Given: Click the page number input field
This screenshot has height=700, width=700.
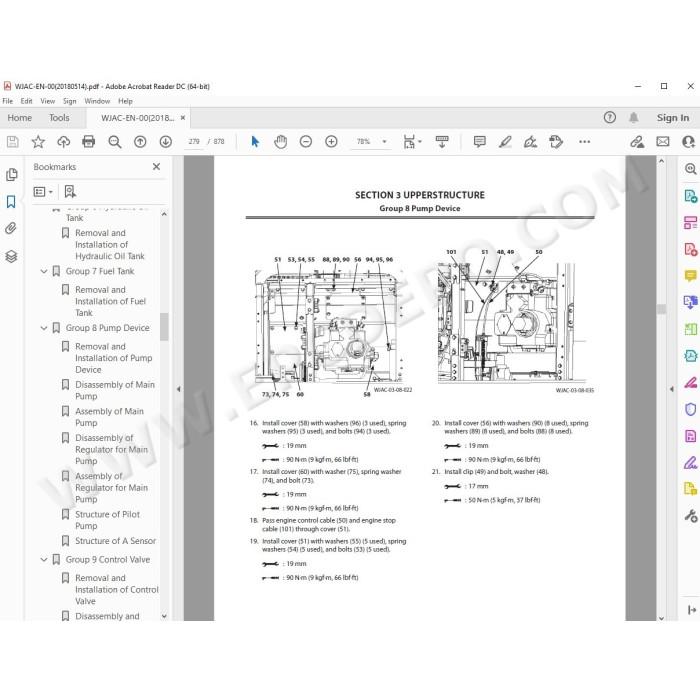Looking at the screenshot, I should 194,142.
